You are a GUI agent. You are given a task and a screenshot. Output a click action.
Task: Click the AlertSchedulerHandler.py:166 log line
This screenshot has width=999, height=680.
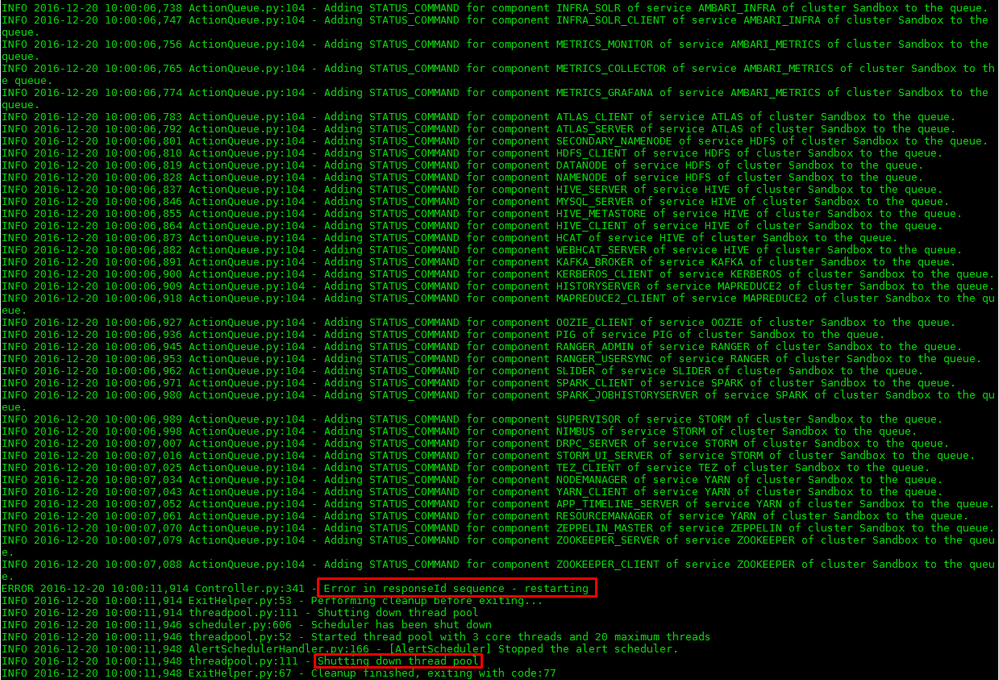pyautogui.click(x=300, y=649)
